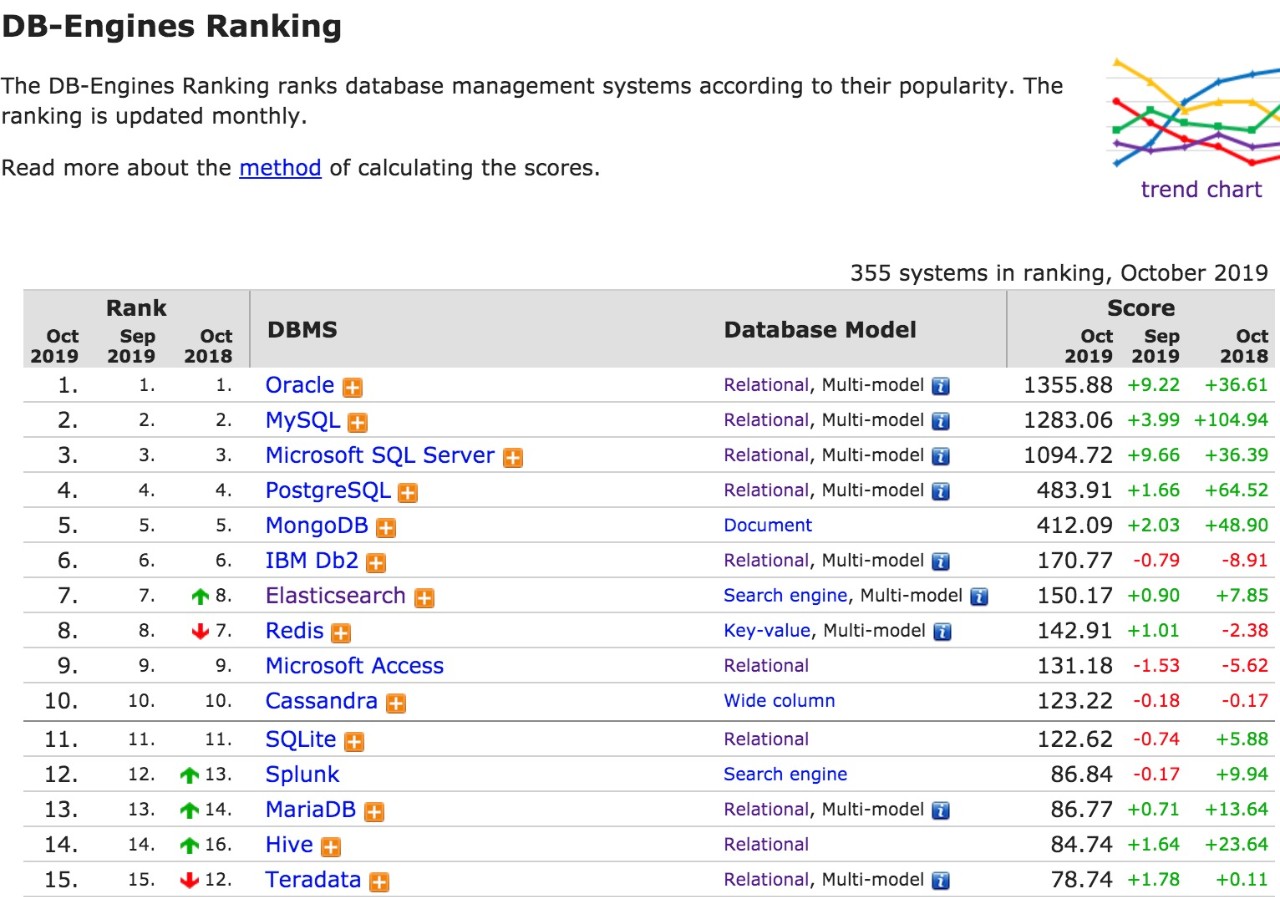Click Relational link in PostgreSQL row
1280x897 pixels.
(x=767, y=490)
